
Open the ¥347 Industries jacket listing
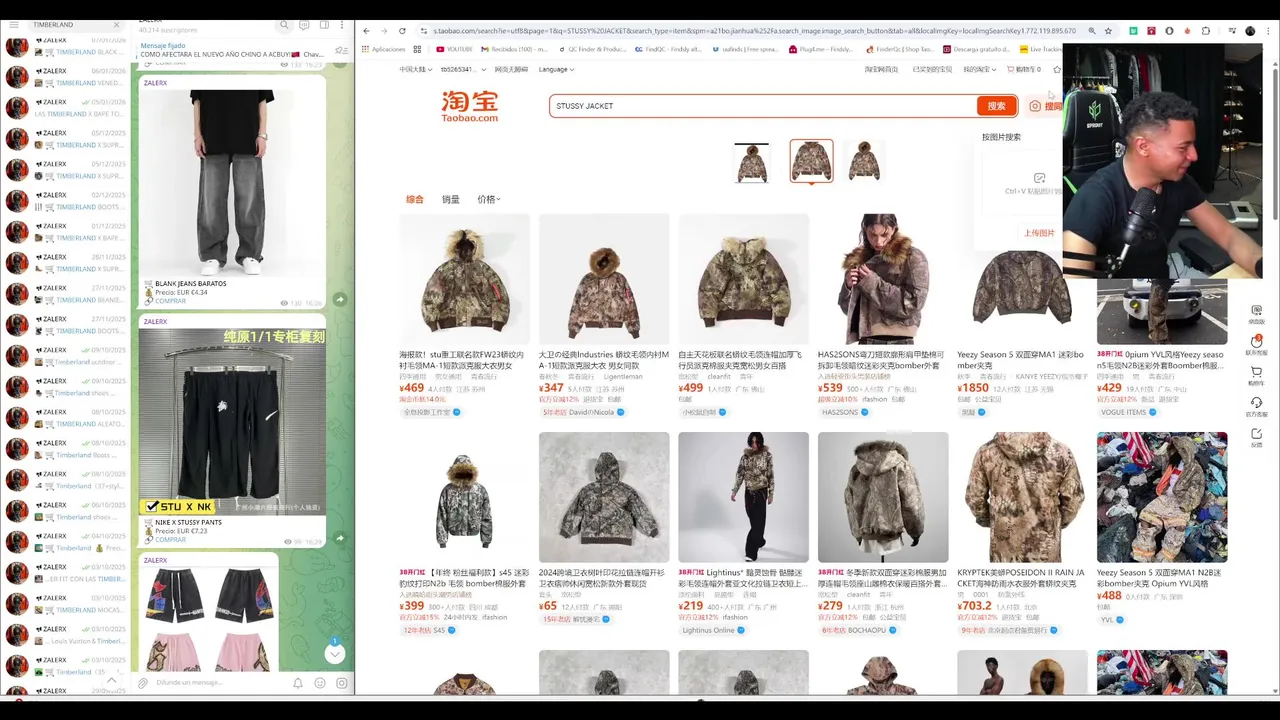pyautogui.click(x=604, y=315)
